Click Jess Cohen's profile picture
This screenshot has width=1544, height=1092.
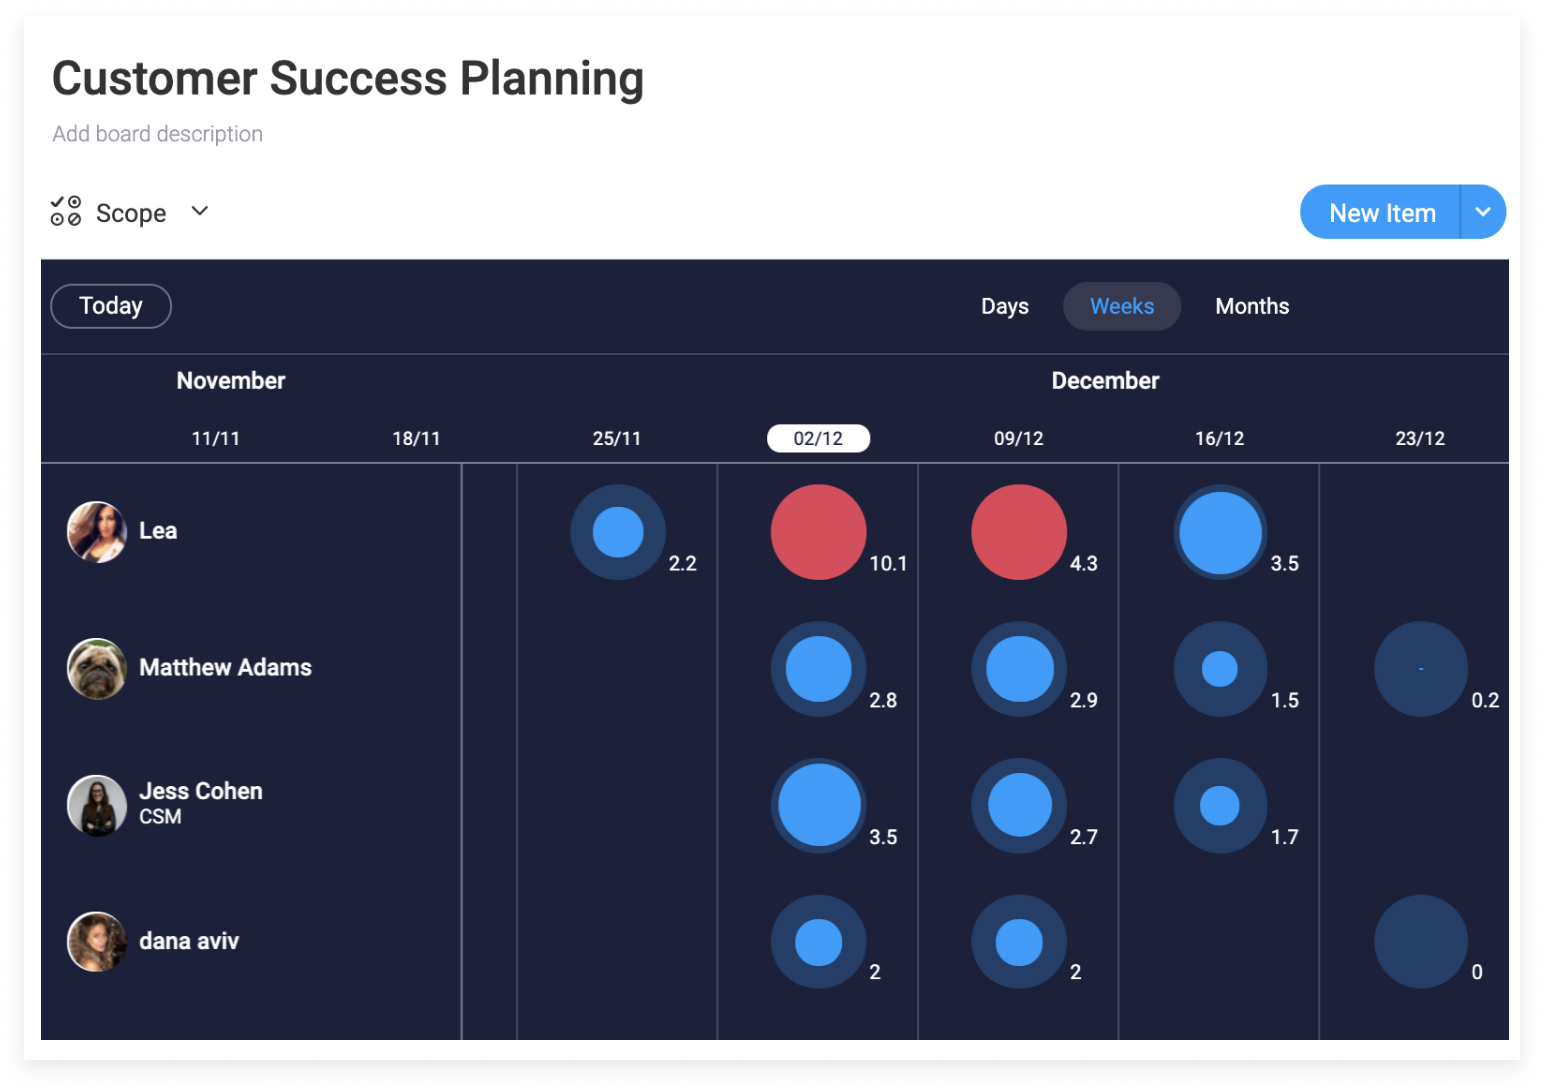click(96, 804)
